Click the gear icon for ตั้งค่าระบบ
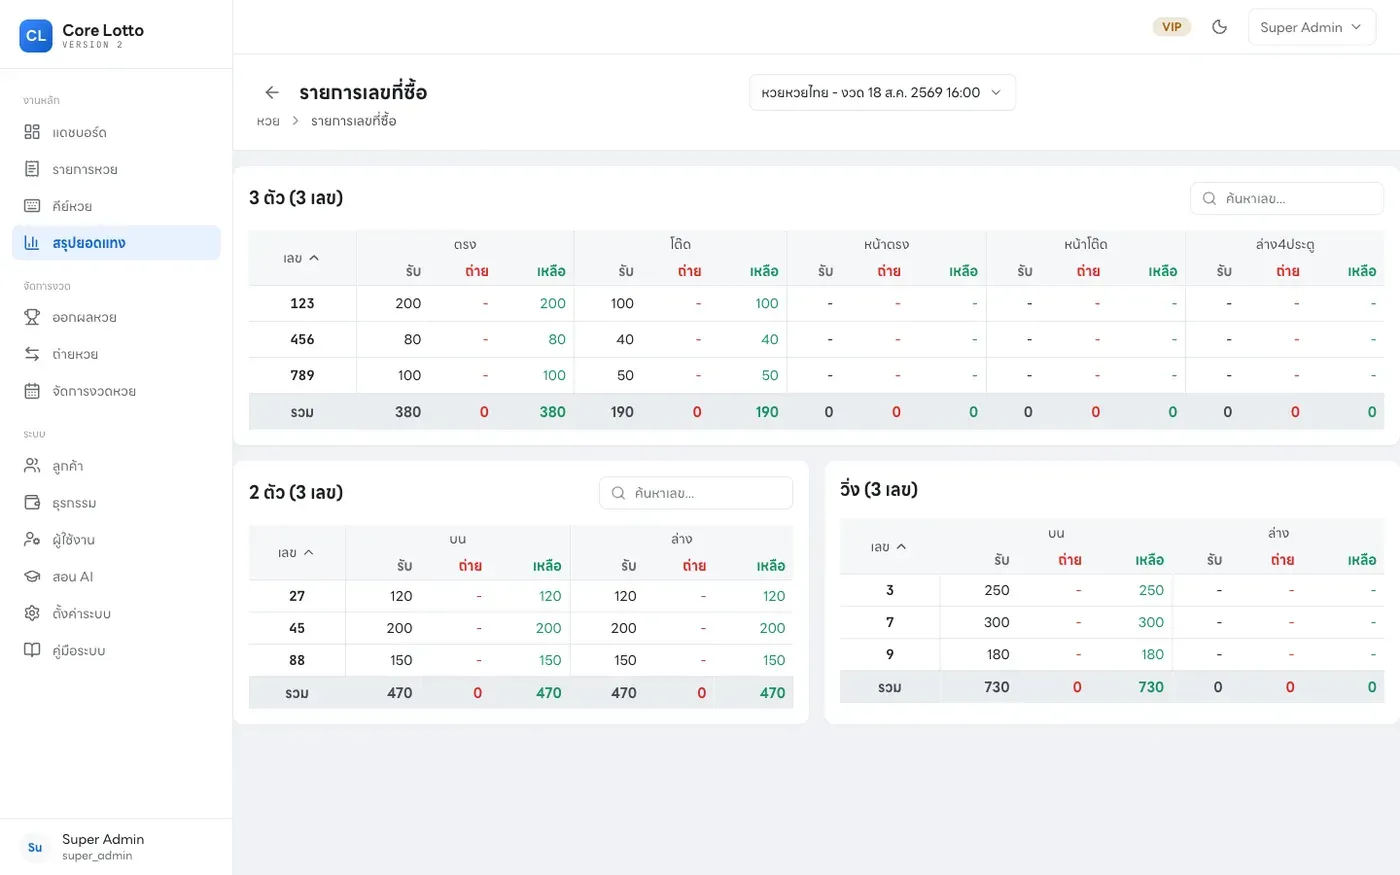1400x875 pixels. [x=32, y=613]
